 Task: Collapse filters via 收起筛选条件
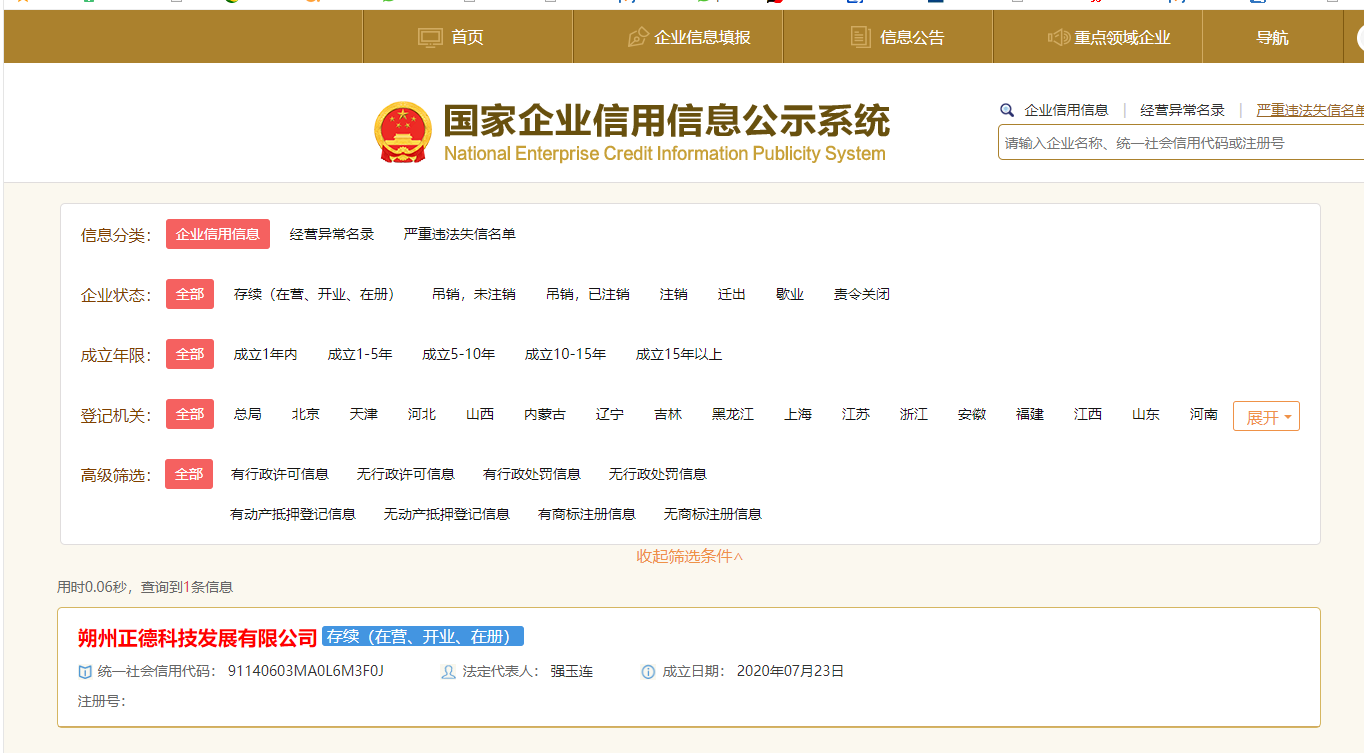pos(690,557)
